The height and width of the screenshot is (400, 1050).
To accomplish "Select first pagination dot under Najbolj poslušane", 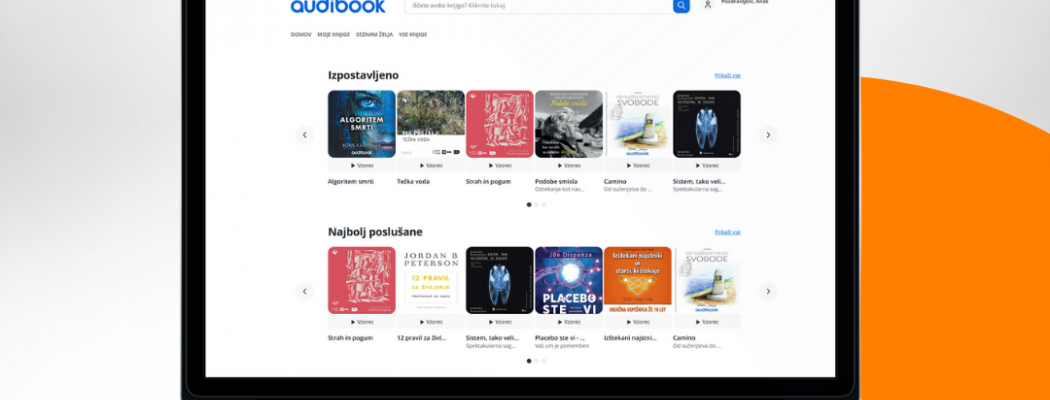I will pos(529,361).
